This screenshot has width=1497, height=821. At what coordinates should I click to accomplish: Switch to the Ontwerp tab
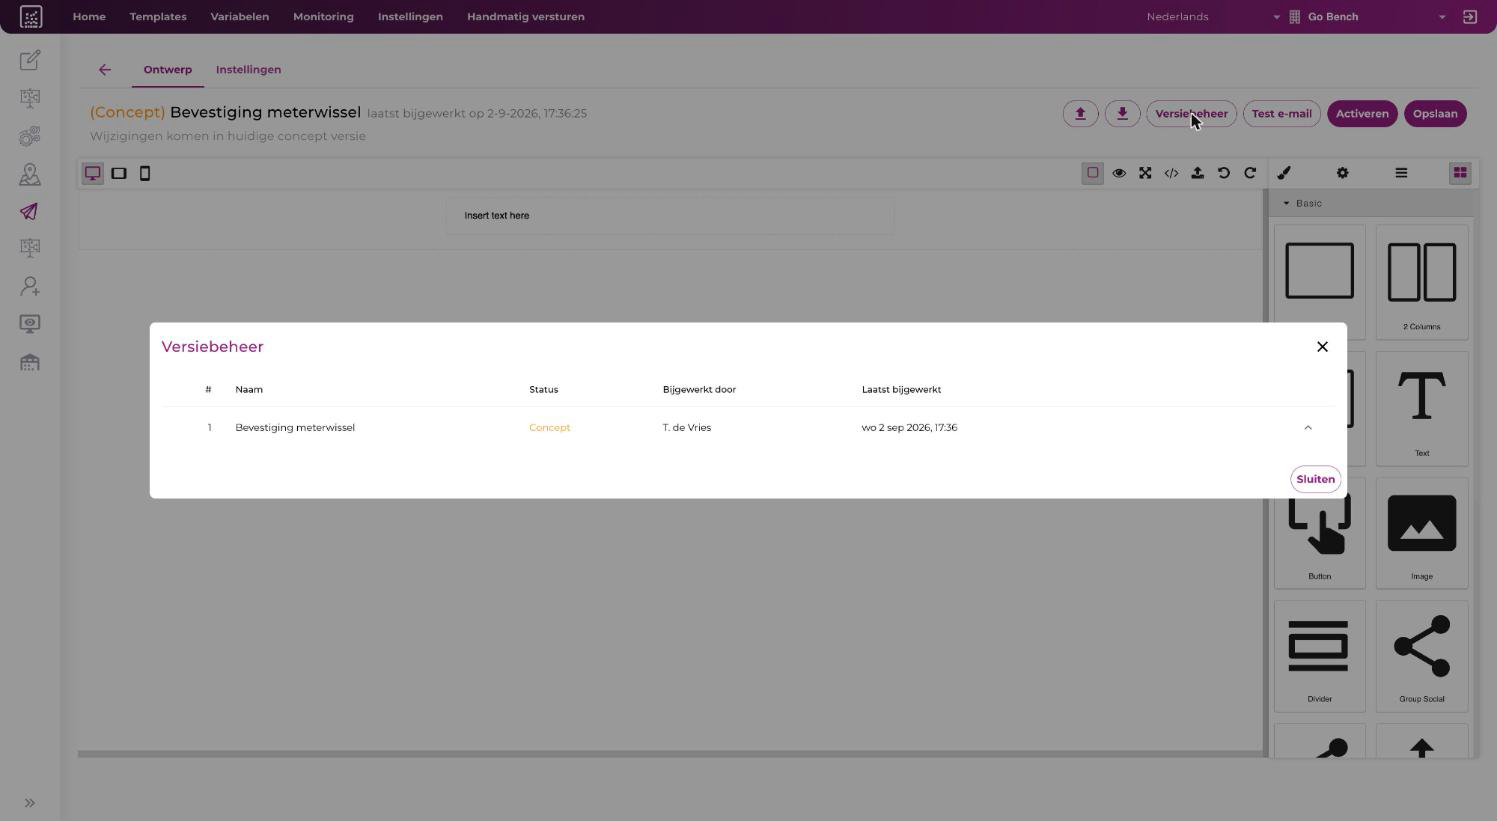coord(167,70)
